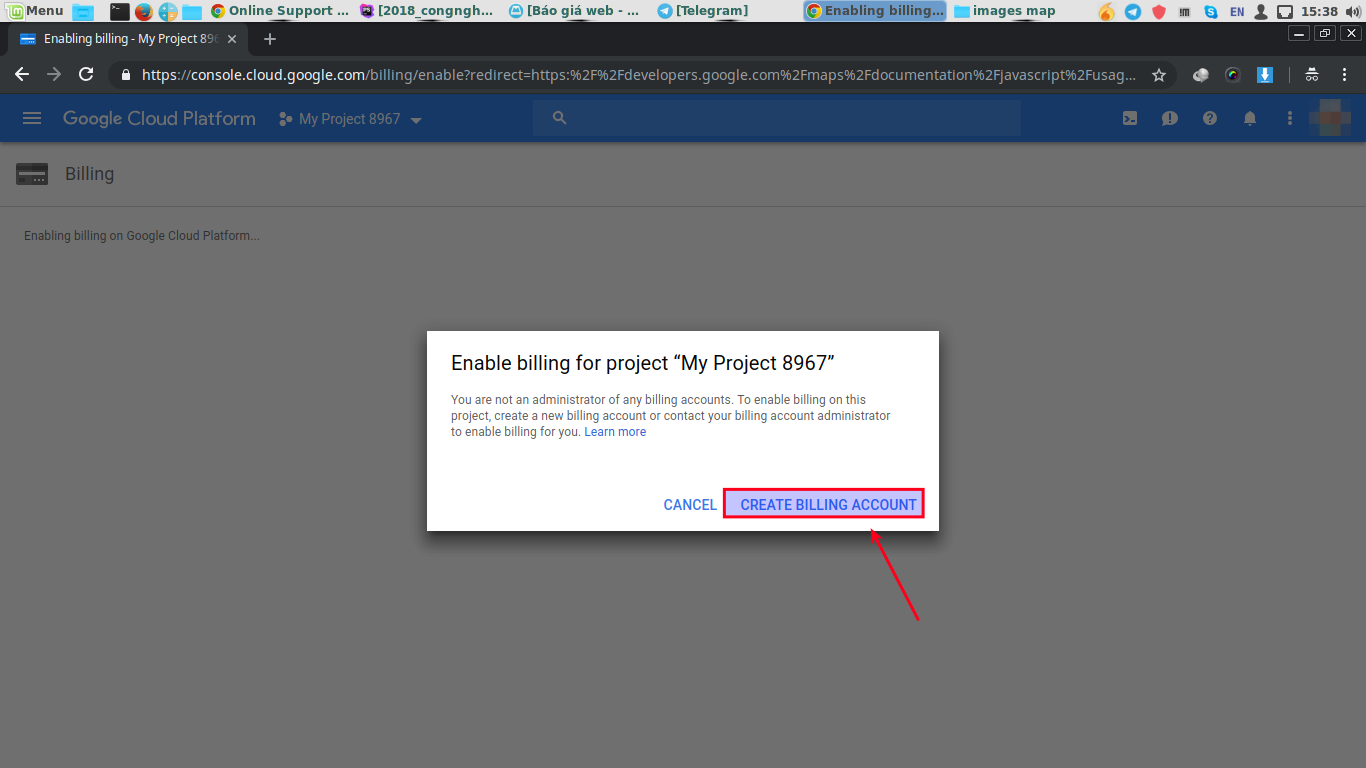Screen dimensions: 1366x768
Task: Open the My Project 8967 project selector
Action: click(x=350, y=119)
